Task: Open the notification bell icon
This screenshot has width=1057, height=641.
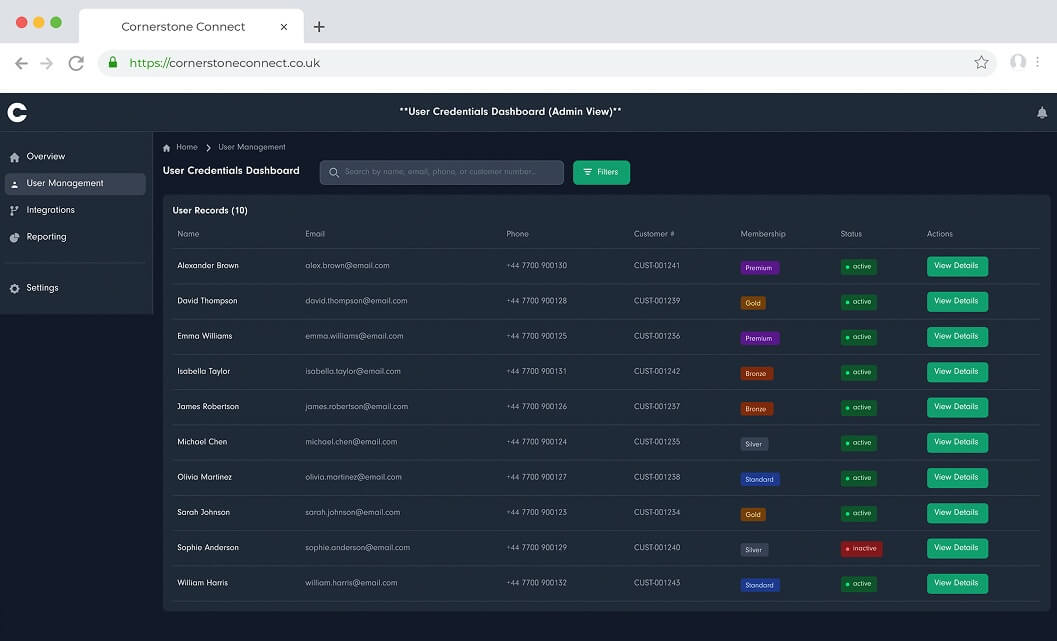Action: coord(1041,112)
